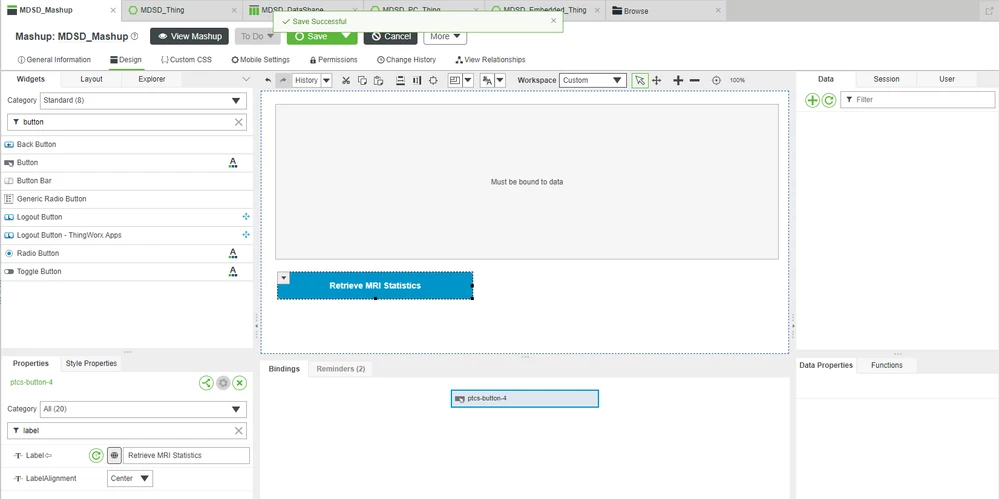Click the Label value input field
Screen dimensions: 999x499
point(186,456)
